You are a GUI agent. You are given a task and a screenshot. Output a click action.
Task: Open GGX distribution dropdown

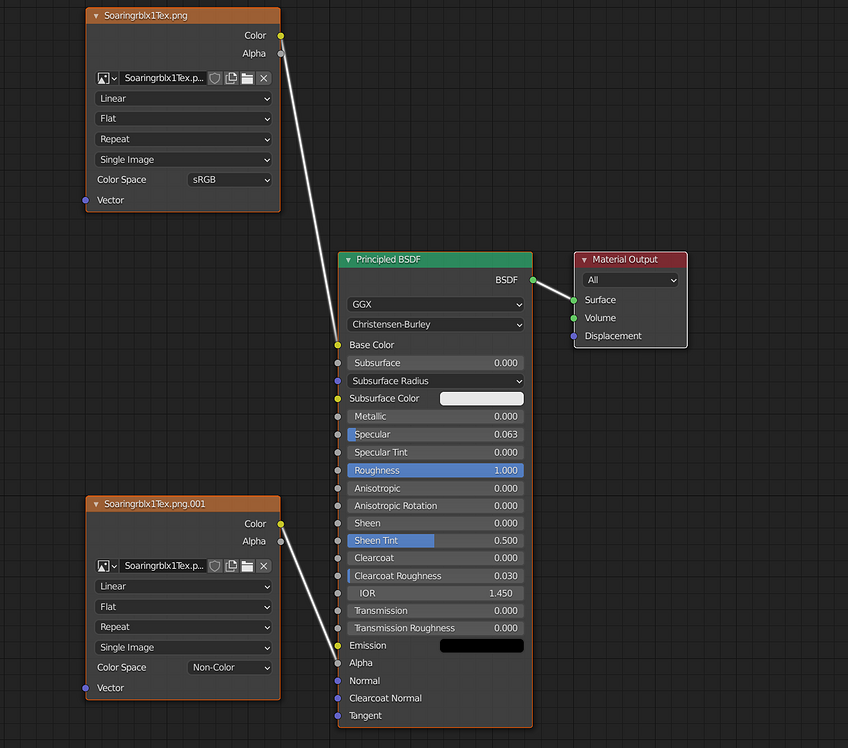pyautogui.click(x=435, y=305)
